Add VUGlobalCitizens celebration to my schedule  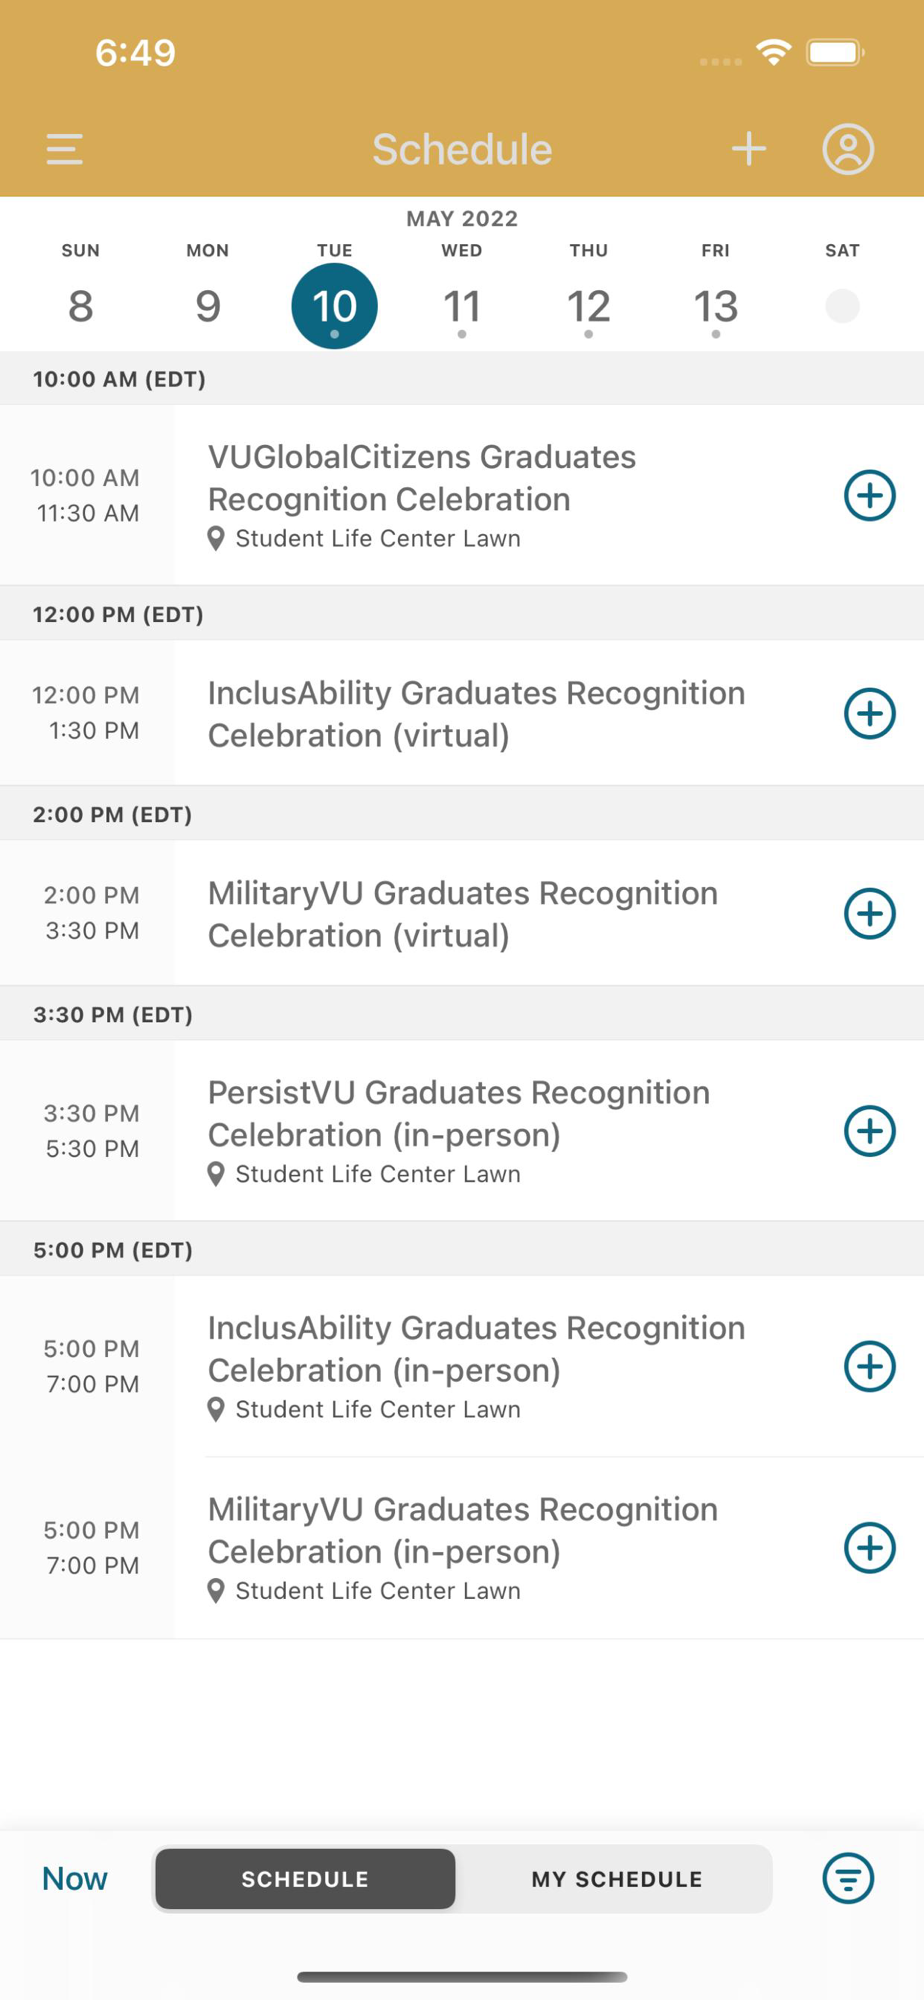pyautogui.click(x=869, y=495)
